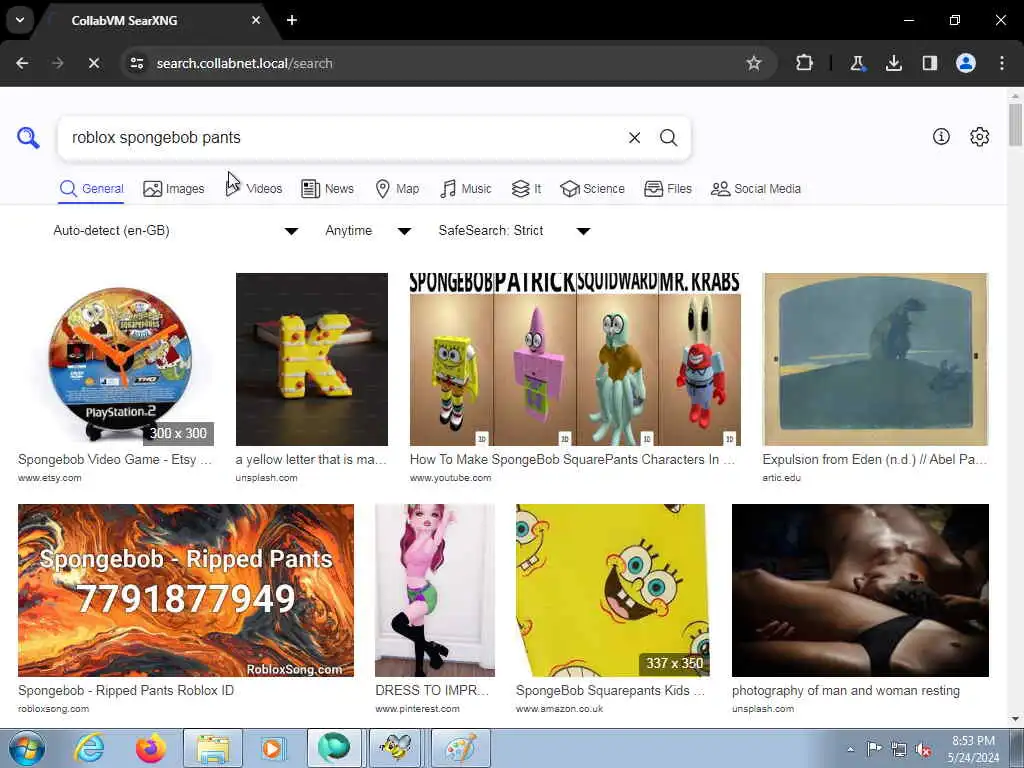Image resolution: width=1024 pixels, height=768 pixels.
Task: Click the Ripped Pants 7791877949 thumbnail
Action: click(x=186, y=590)
